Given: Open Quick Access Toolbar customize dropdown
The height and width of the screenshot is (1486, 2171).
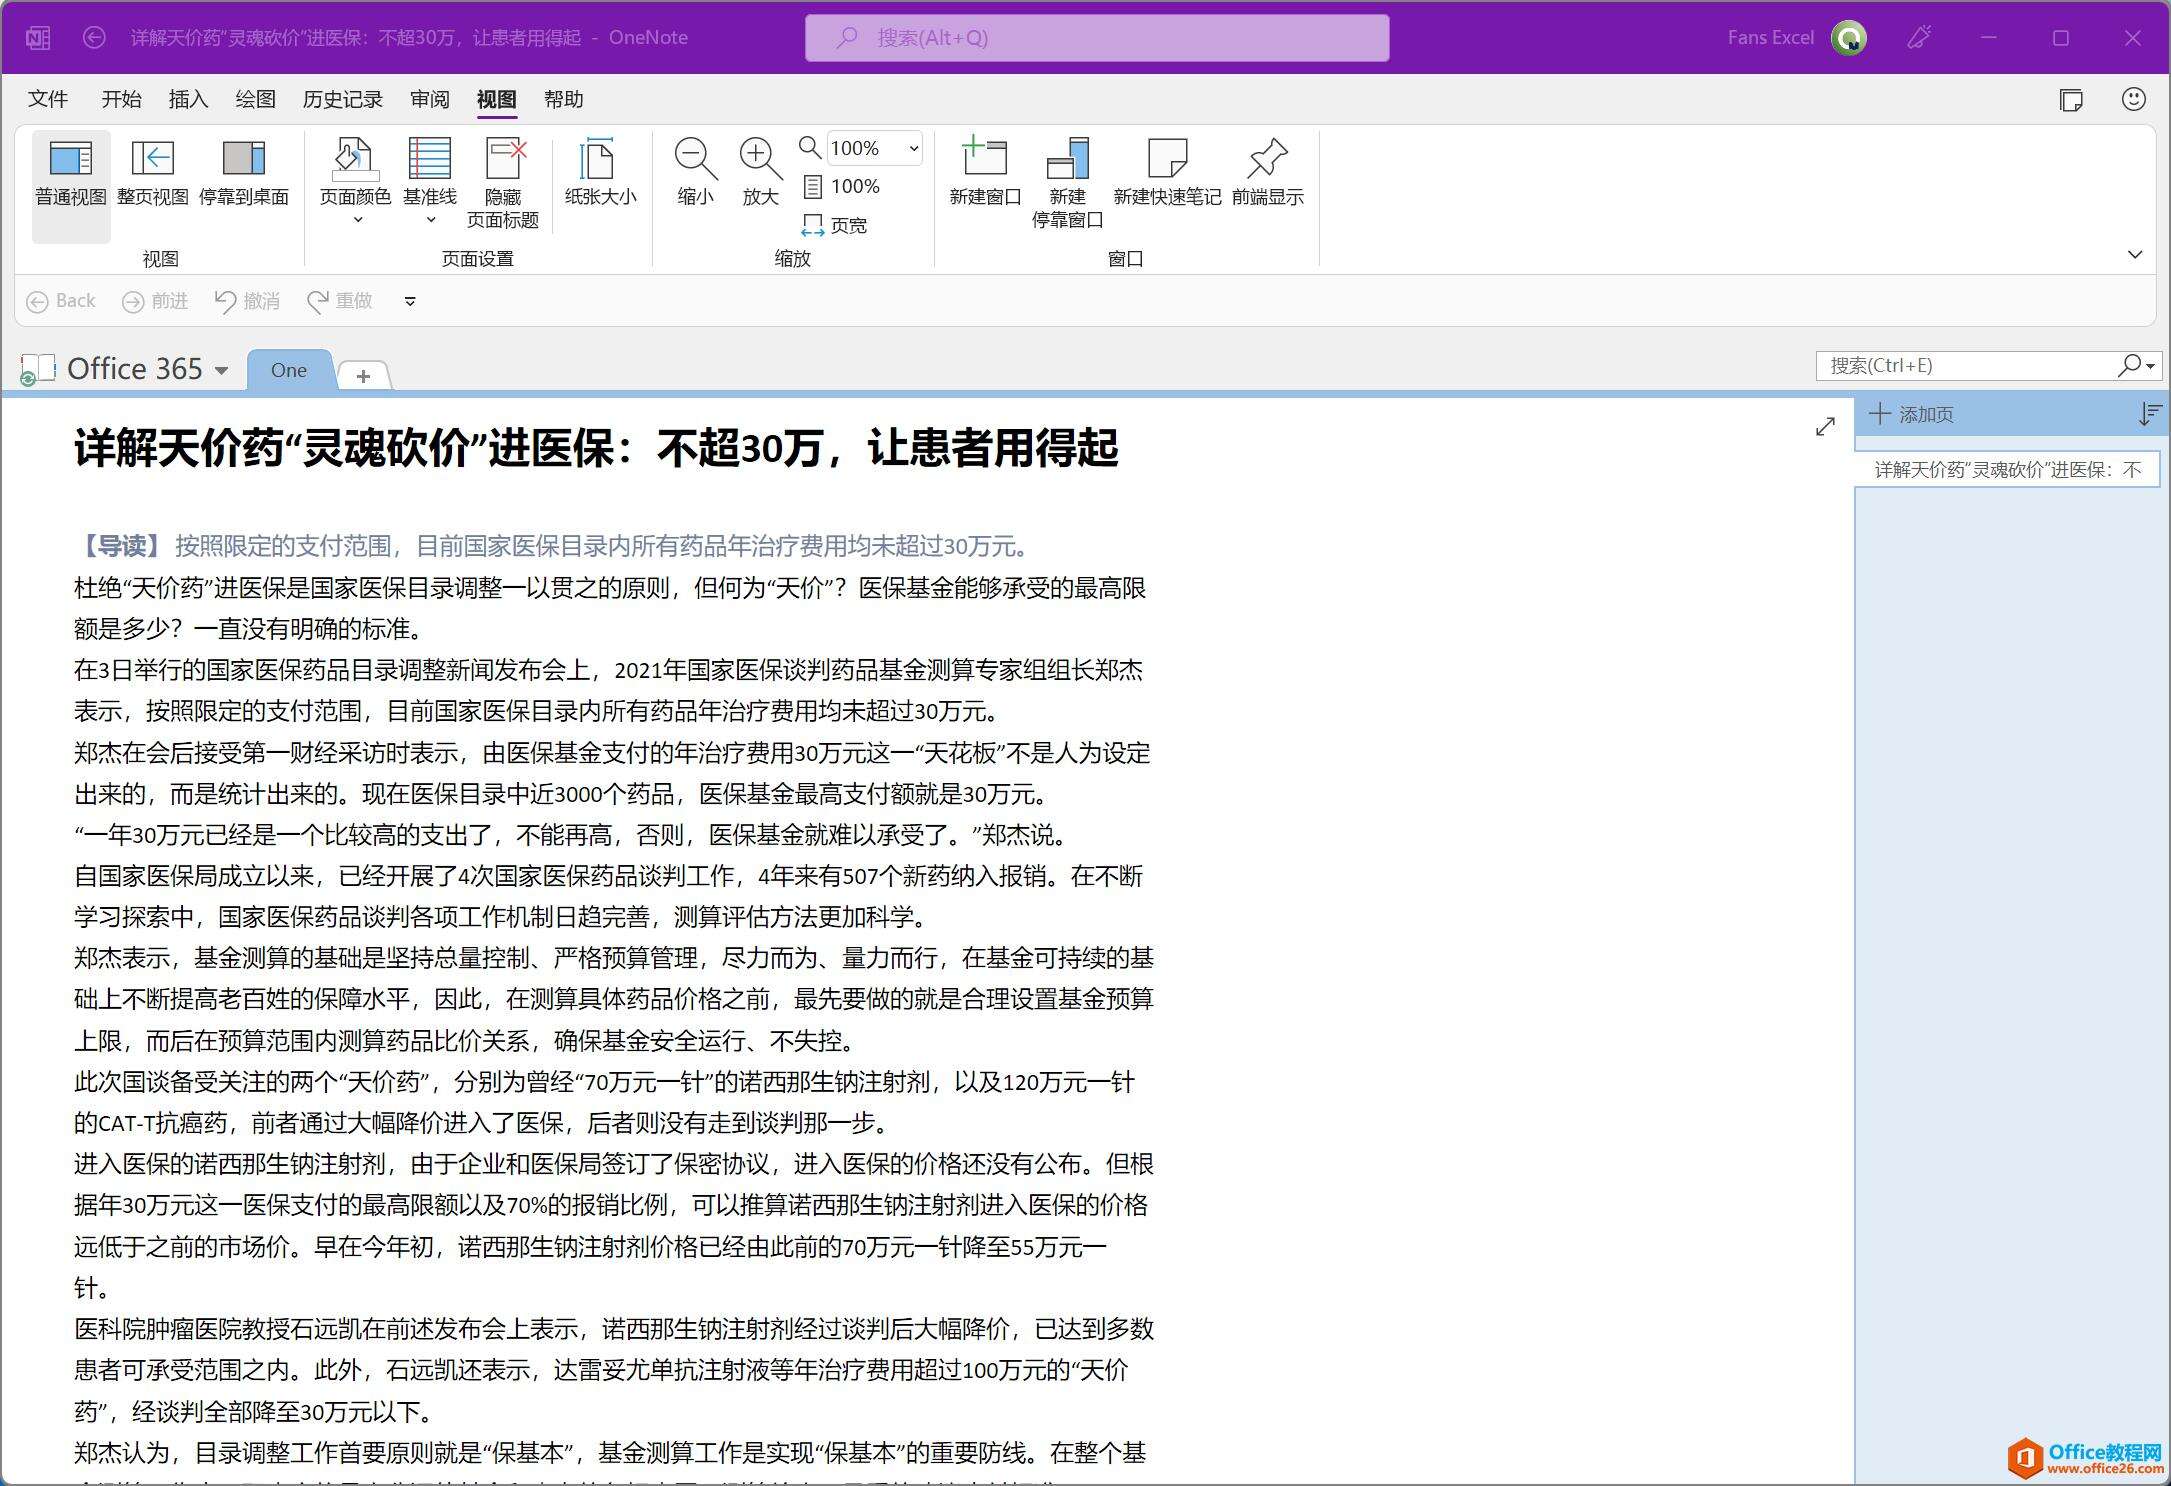Looking at the screenshot, I should (410, 301).
